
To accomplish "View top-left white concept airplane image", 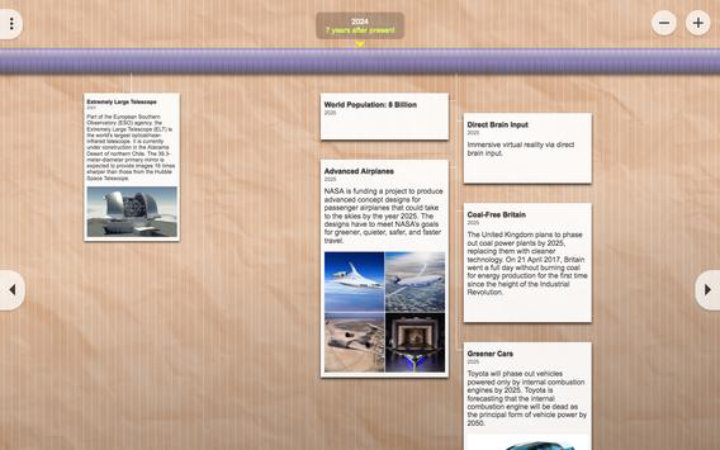I will click(x=354, y=281).
